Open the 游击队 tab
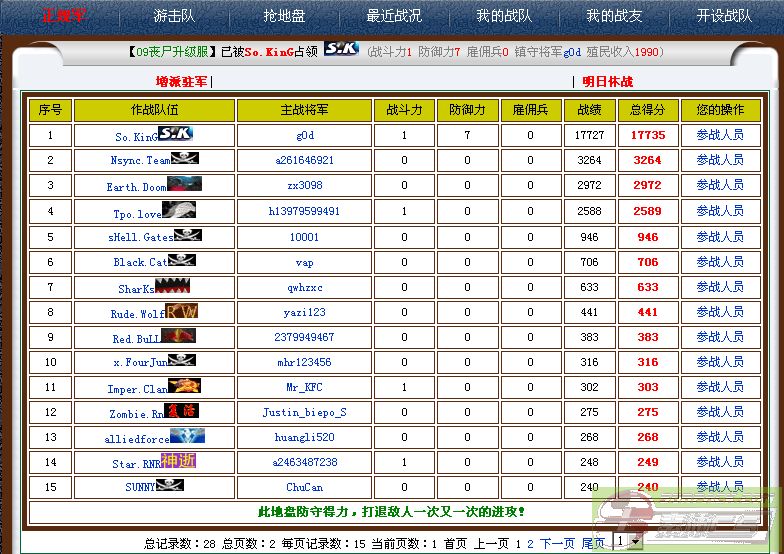The height and width of the screenshot is (554, 784). coord(174,16)
